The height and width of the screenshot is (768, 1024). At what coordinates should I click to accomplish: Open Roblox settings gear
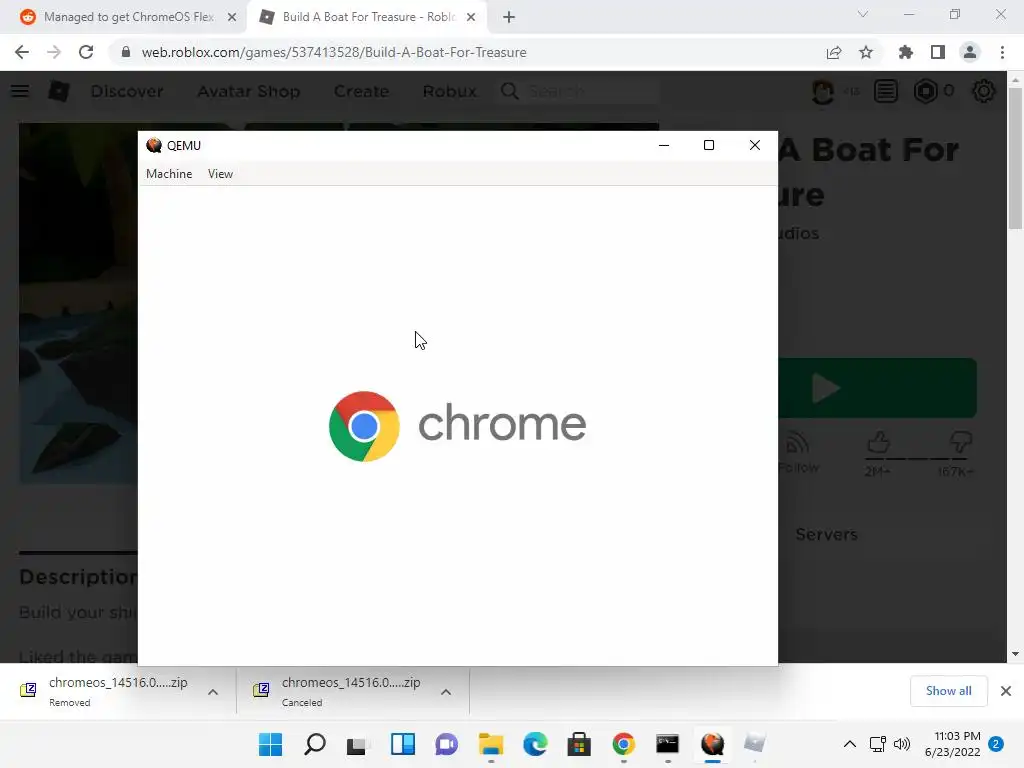point(984,91)
